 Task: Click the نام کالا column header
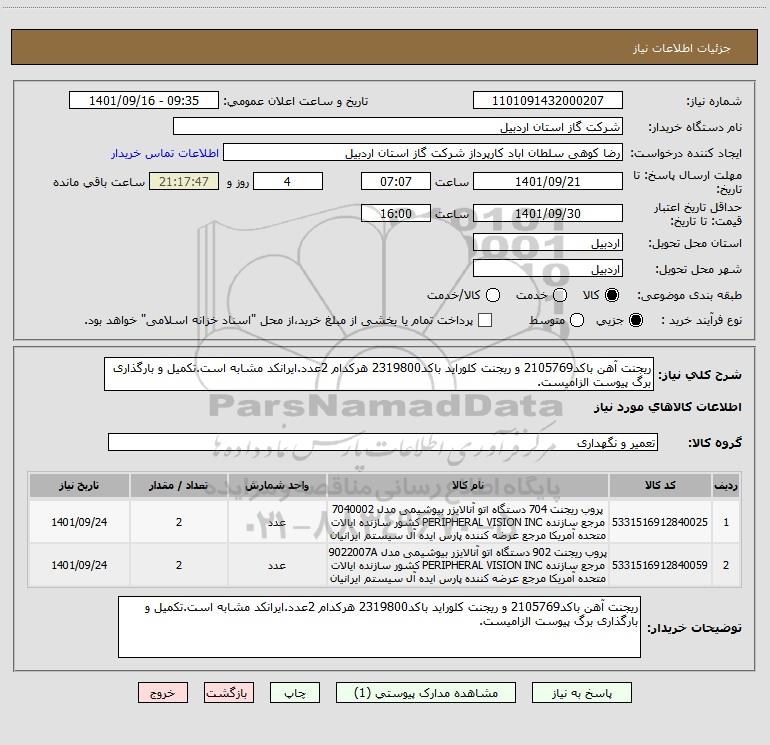click(x=468, y=486)
